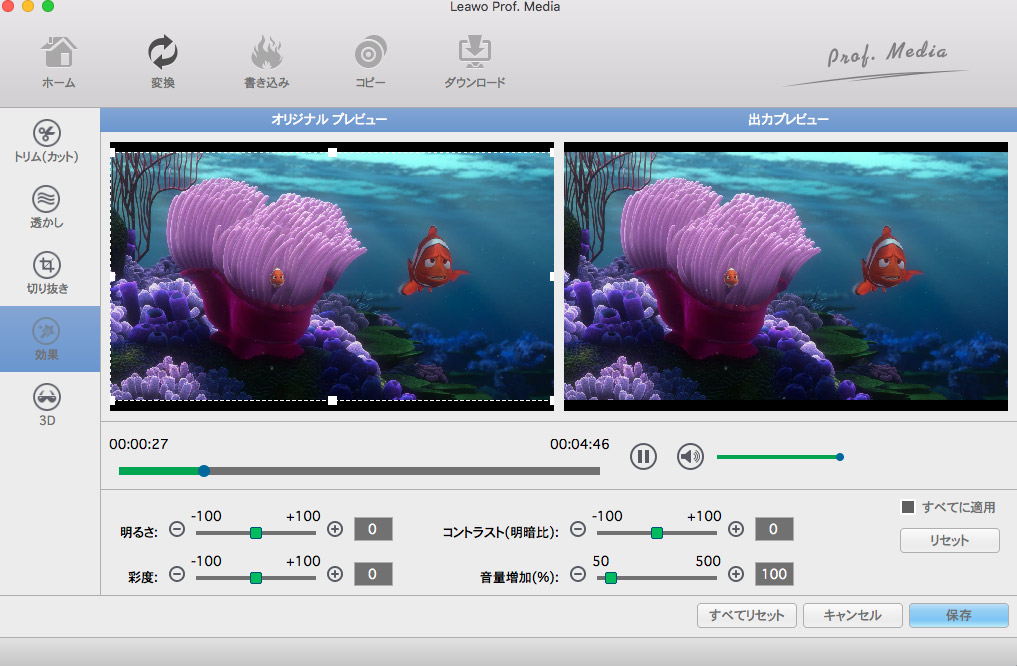Select the 効果 effects tab
The image size is (1017, 666).
tap(47, 338)
